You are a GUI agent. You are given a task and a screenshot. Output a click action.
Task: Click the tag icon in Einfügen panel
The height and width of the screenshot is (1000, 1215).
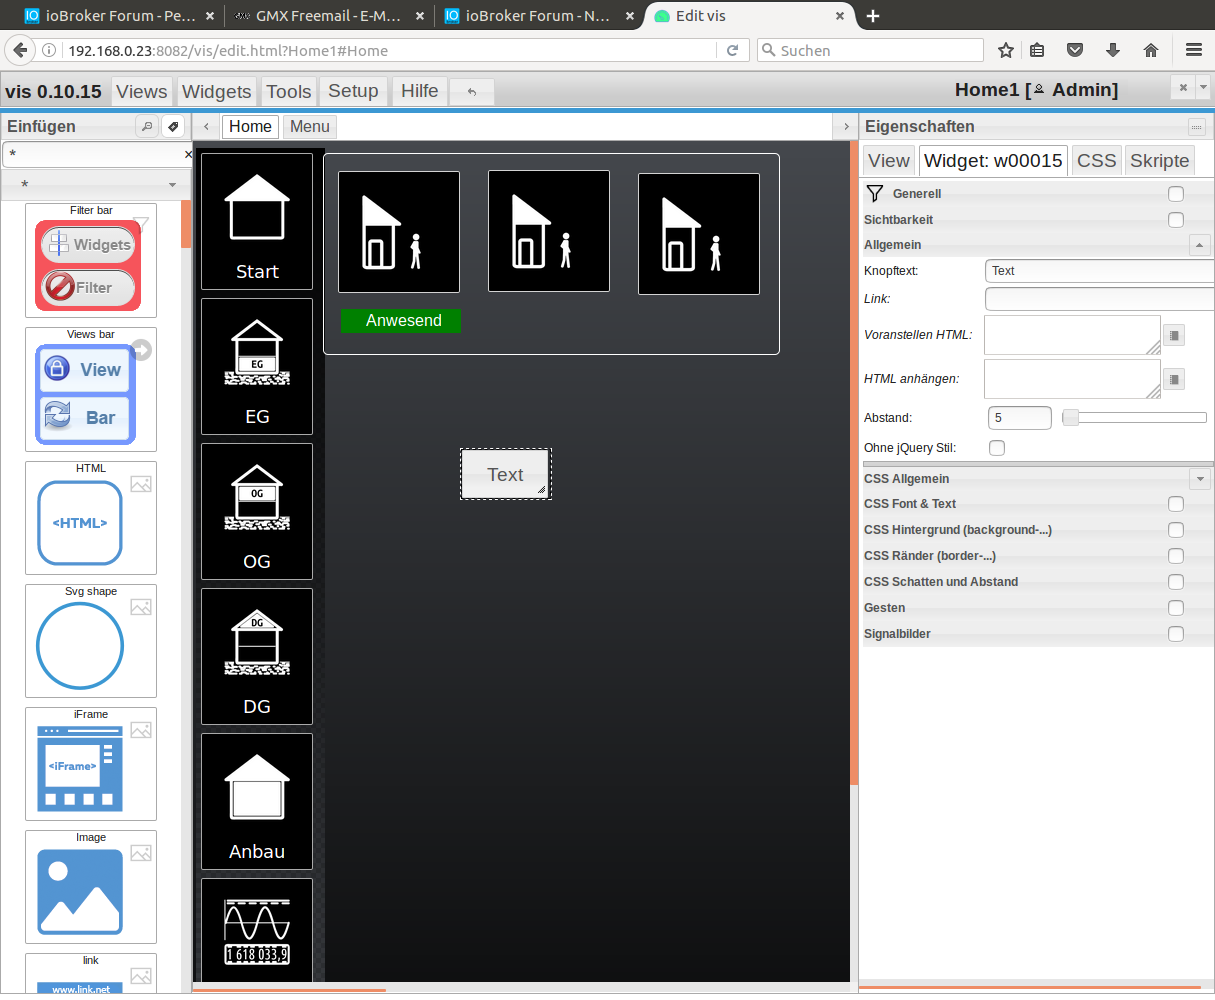click(x=173, y=127)
